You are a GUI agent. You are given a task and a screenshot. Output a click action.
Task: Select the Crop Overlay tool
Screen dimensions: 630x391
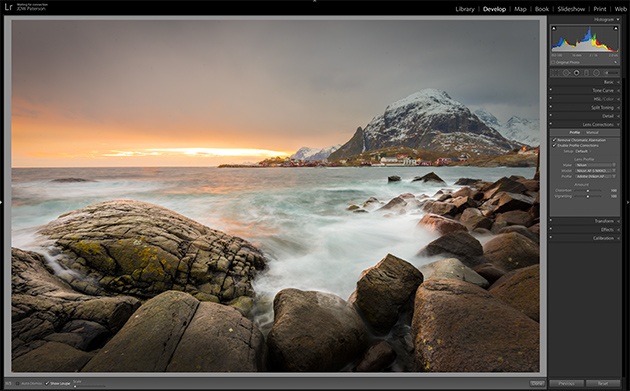[556, 73]
